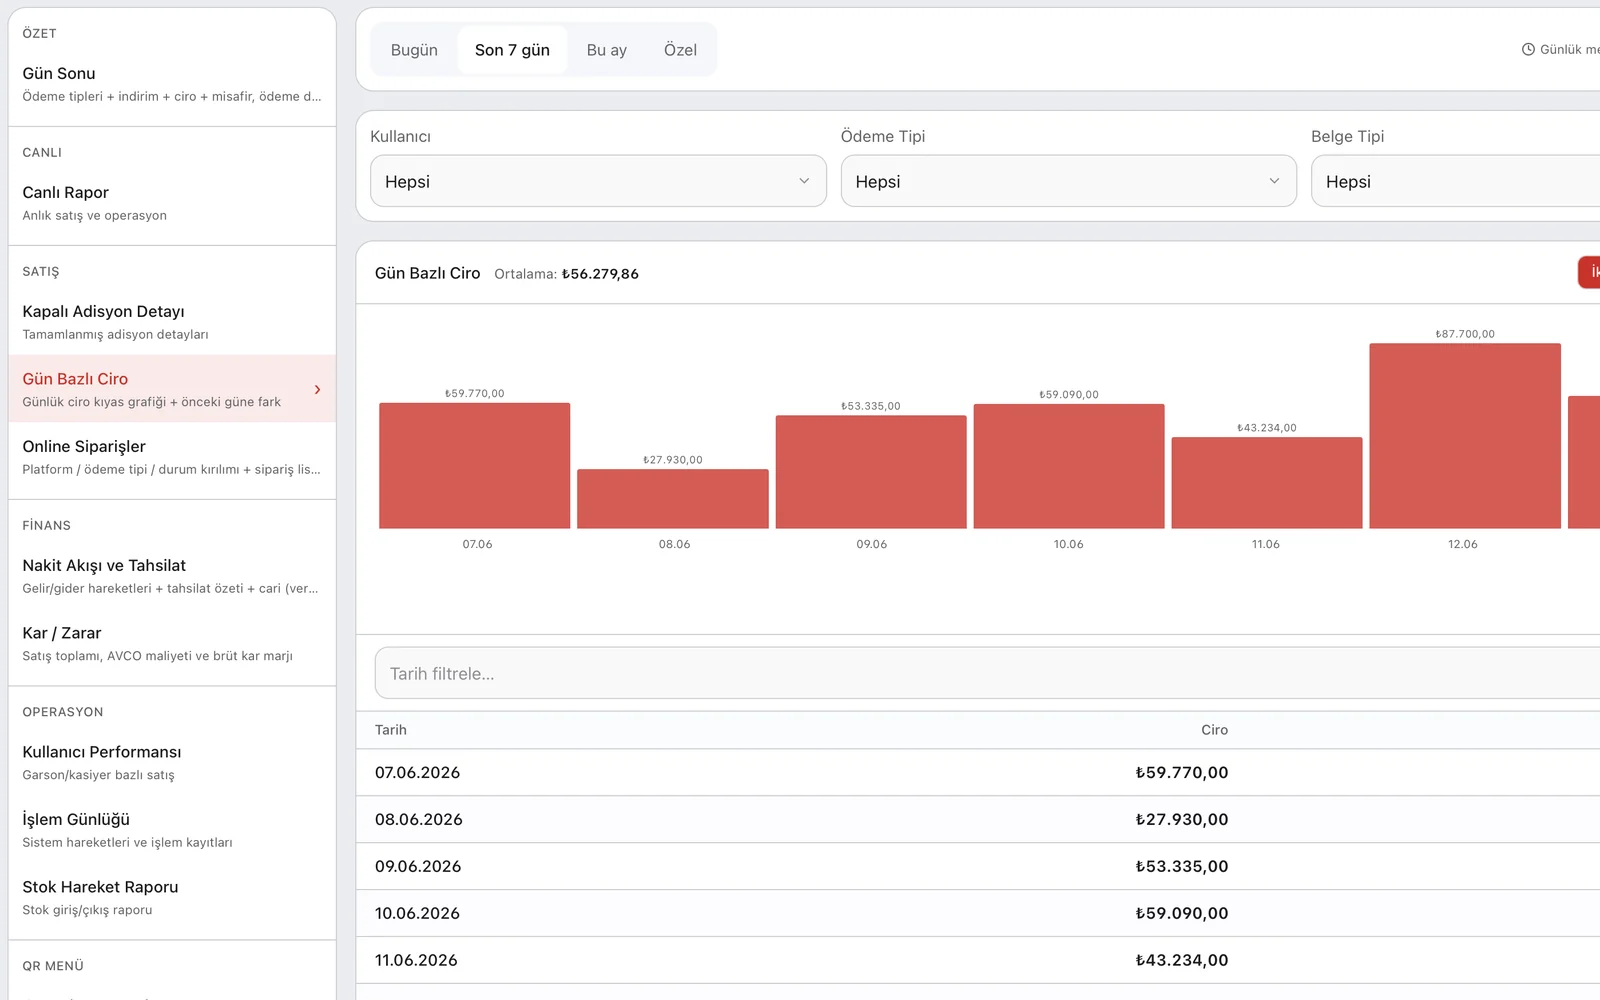Open the Online Siparişler report
The width and height of the screenshot is (1600, 1000).
click(x=172, y=457)
